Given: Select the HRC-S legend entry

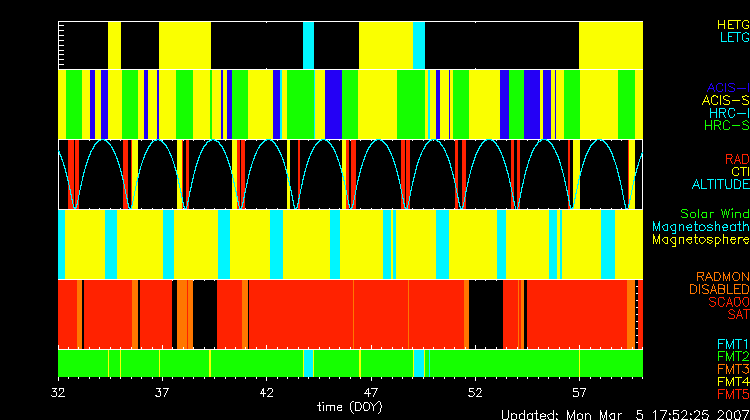Looking at the screenshot, I should [x=725, y=126].
